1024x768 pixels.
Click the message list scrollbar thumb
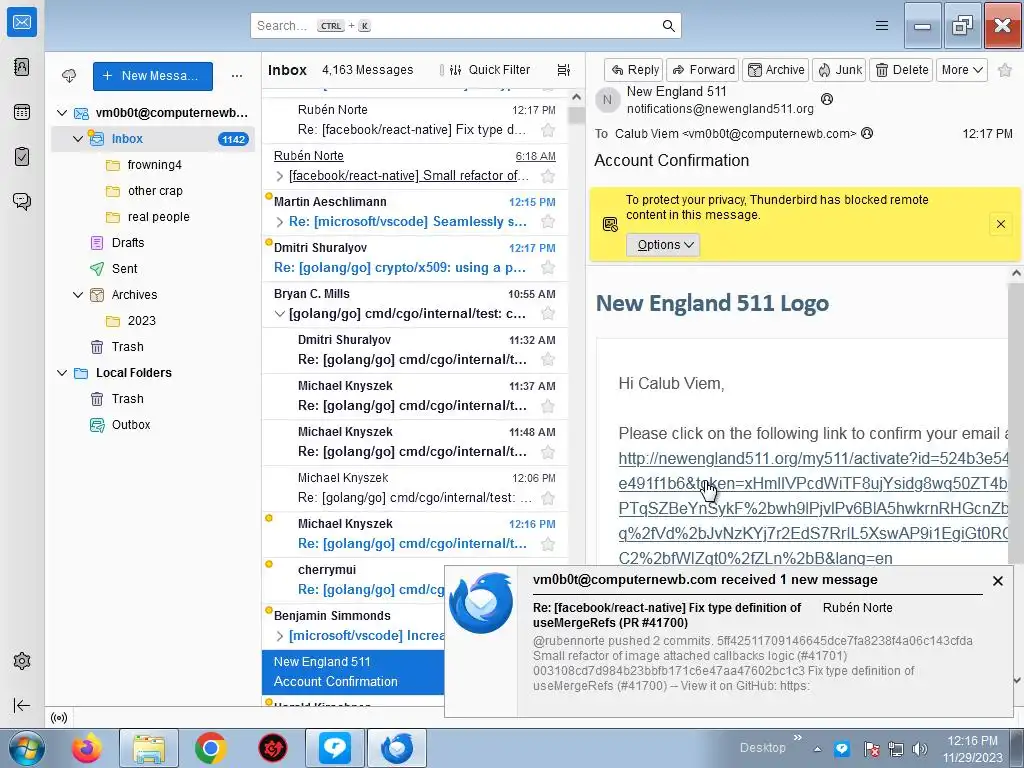click(576, 115)
